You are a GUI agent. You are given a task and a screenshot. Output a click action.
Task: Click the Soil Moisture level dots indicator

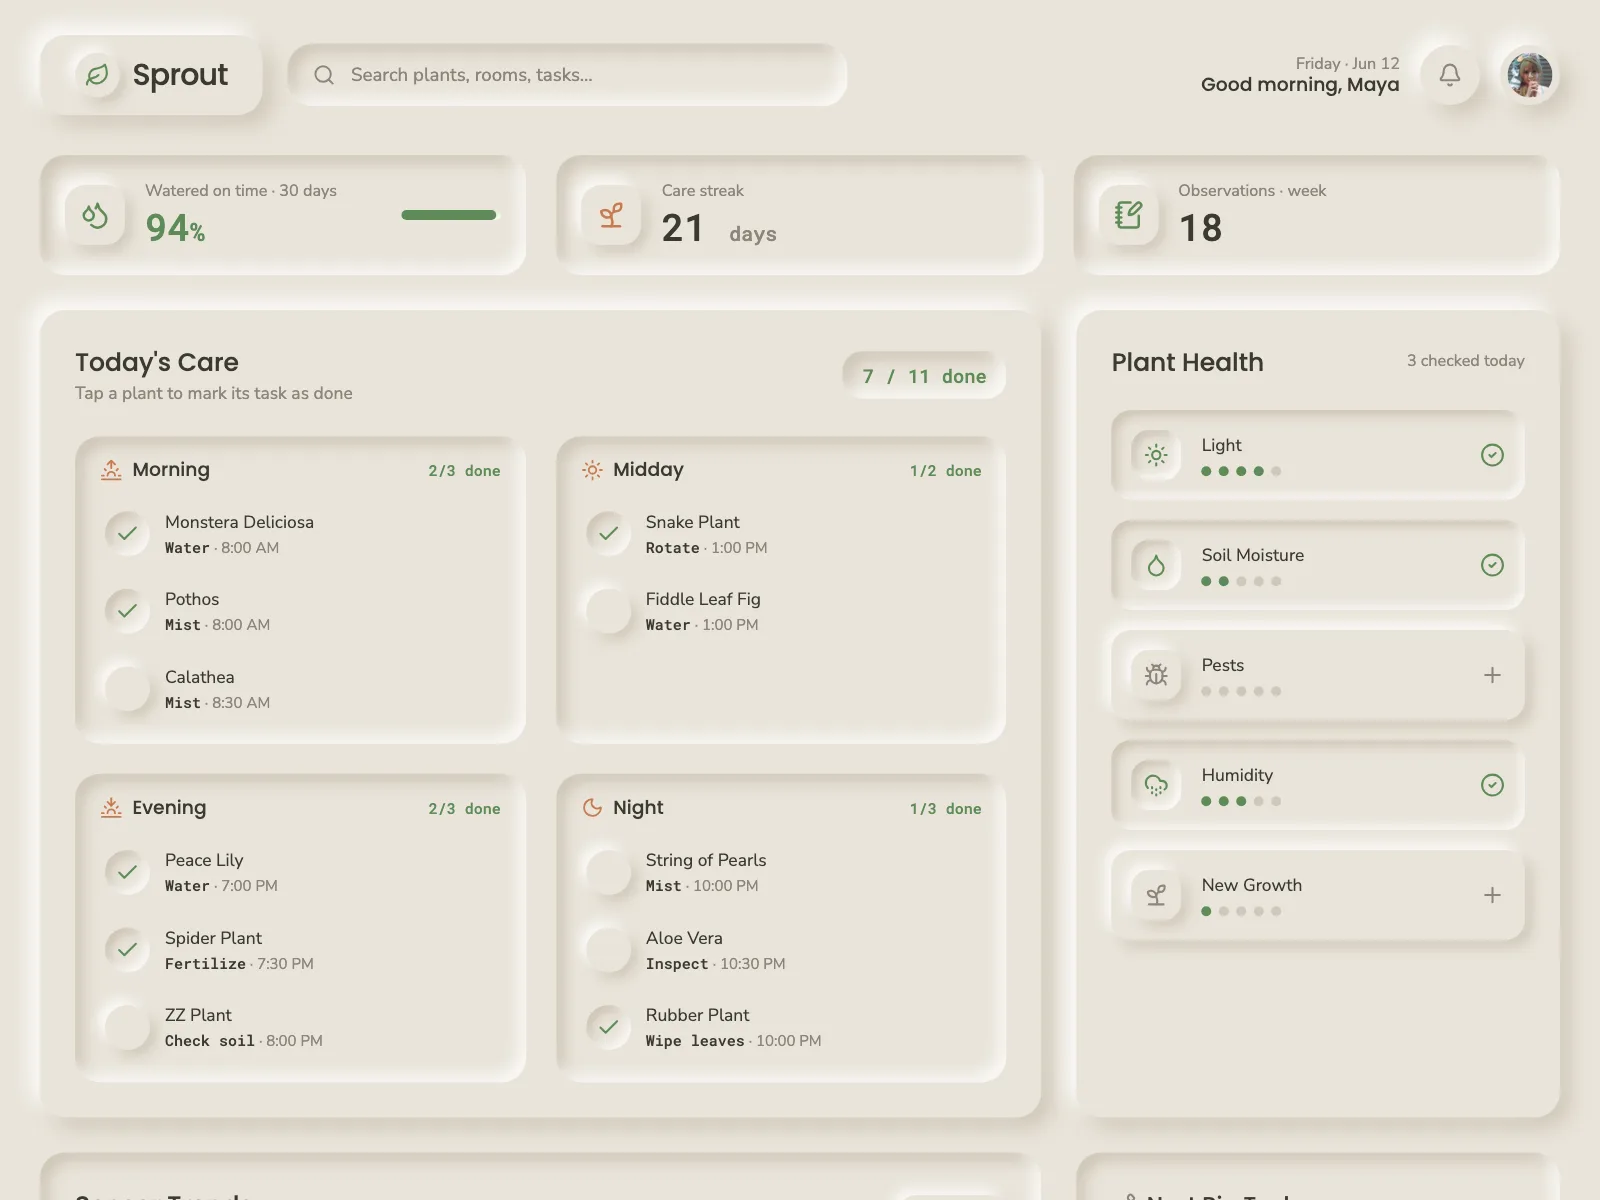[1241, 581]
